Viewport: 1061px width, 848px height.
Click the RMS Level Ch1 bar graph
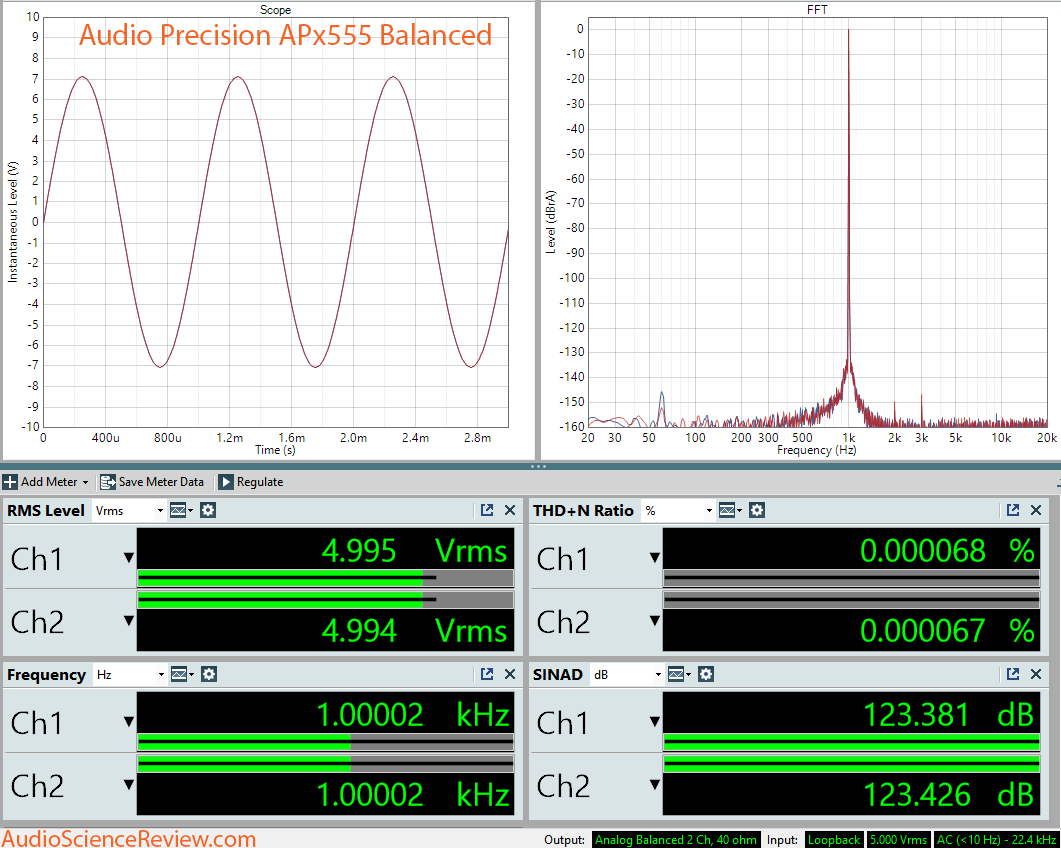click(325, 578)
